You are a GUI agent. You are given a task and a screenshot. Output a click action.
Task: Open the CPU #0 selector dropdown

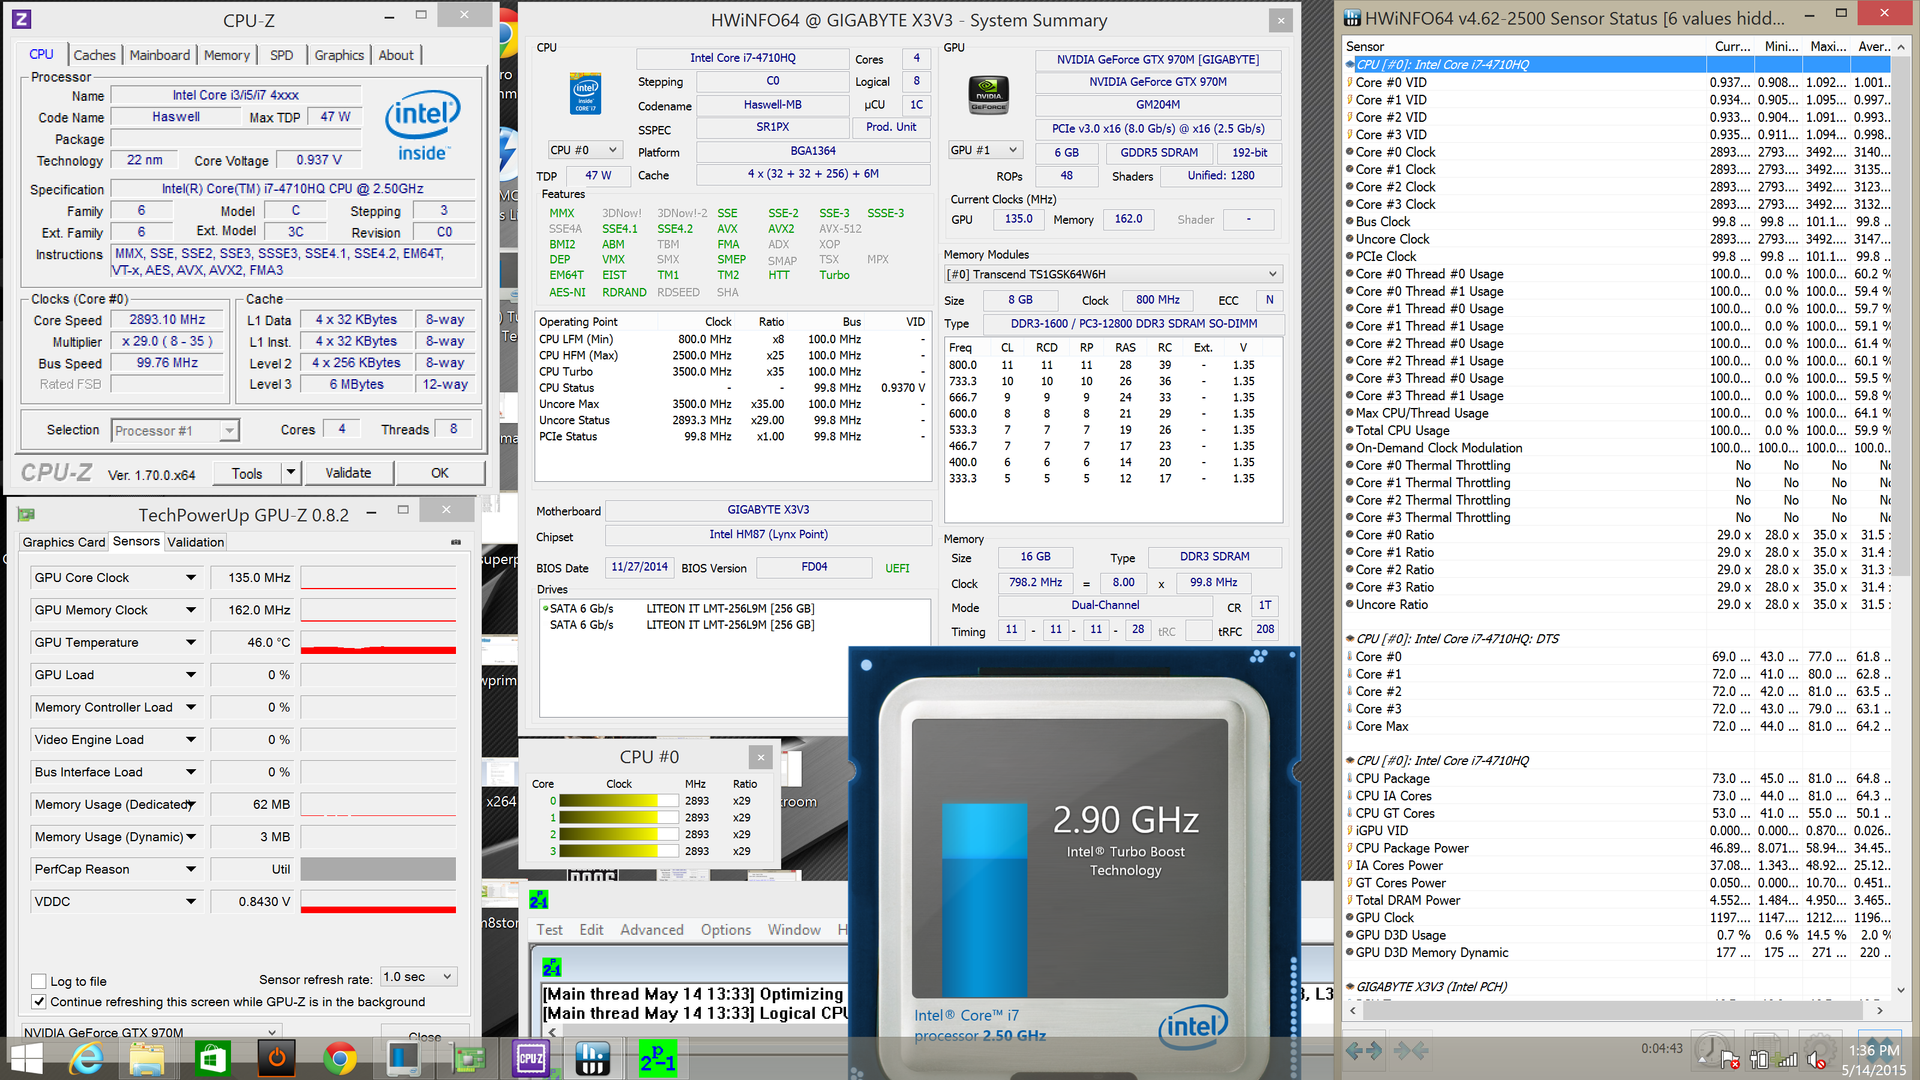click(585, 150)
